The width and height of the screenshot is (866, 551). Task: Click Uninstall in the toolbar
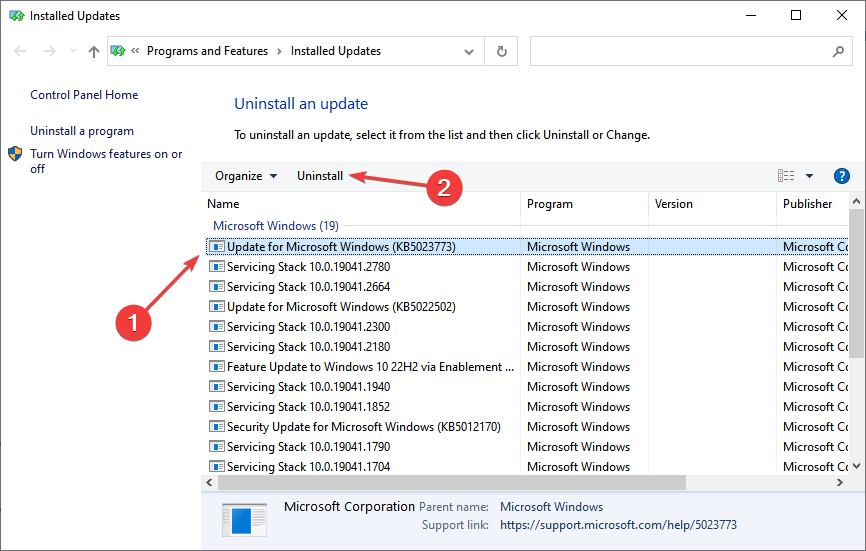click(x=320, y=176)
